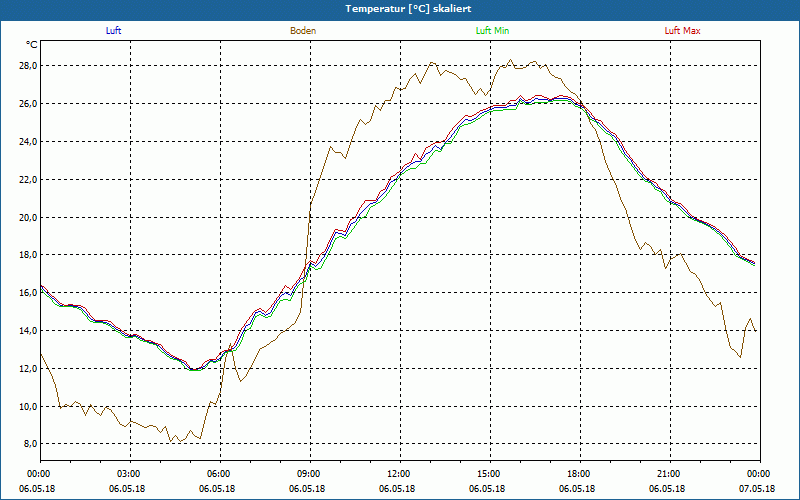Image resolution: width=800 pixels, height=500 pixels.
Task: Click the green 'Luft Min' legend label
Action: (492, 31)
